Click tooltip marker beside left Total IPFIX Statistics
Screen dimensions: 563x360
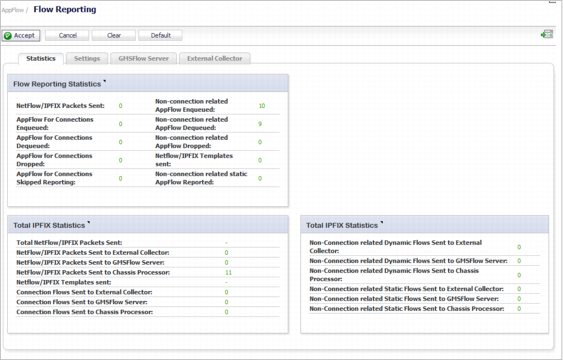(x=88, y=222)
